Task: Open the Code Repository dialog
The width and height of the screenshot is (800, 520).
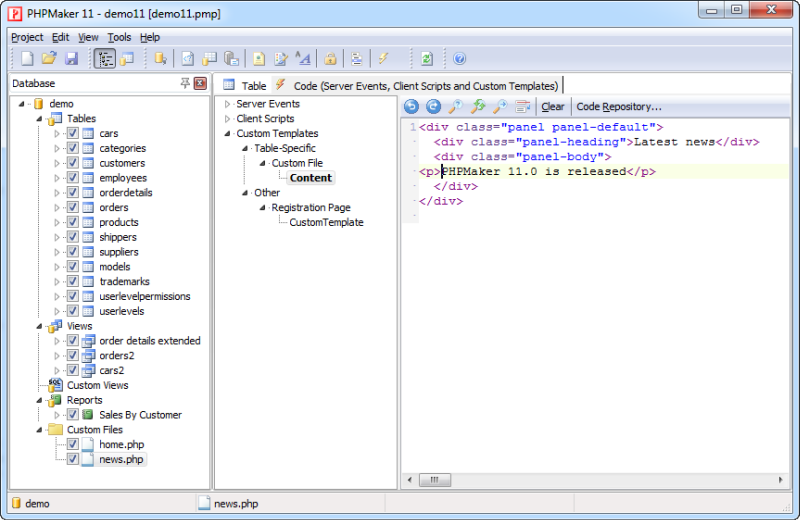Action: tap(618, 107)
